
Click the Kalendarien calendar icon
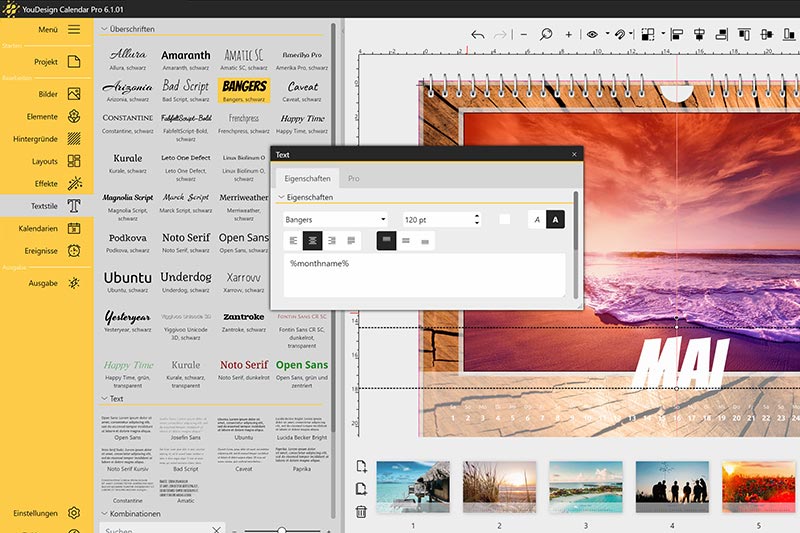click(74, 228)
